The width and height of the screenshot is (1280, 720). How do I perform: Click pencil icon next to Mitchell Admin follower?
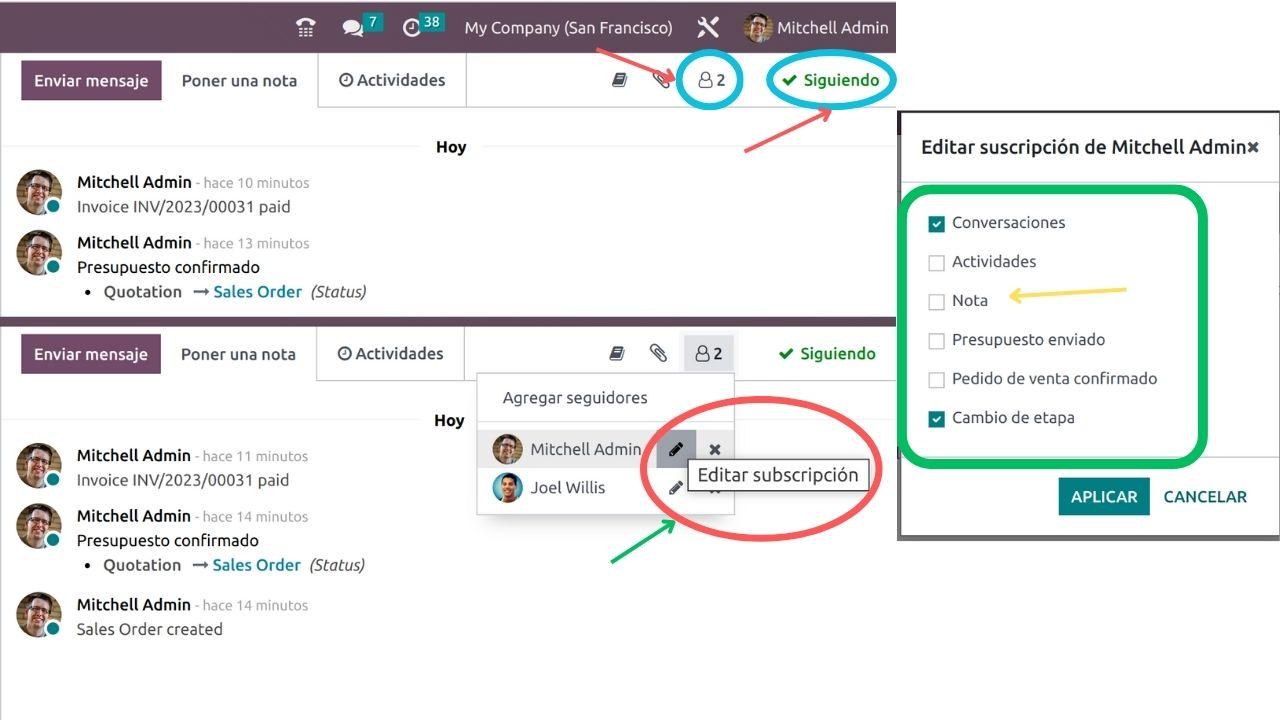(x=676, y=449)
